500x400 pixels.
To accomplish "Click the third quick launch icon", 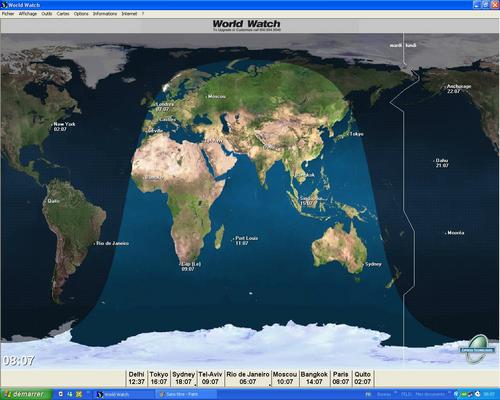I will pos(79,394).
